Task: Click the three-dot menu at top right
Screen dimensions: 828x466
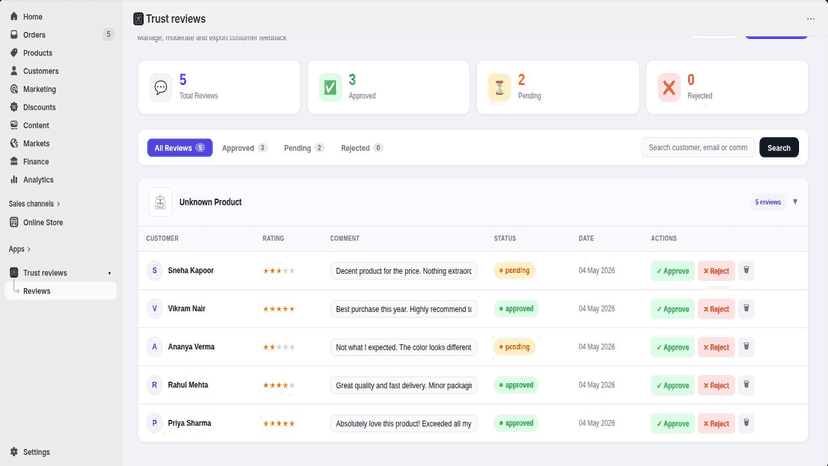Action: click(811, 19)
